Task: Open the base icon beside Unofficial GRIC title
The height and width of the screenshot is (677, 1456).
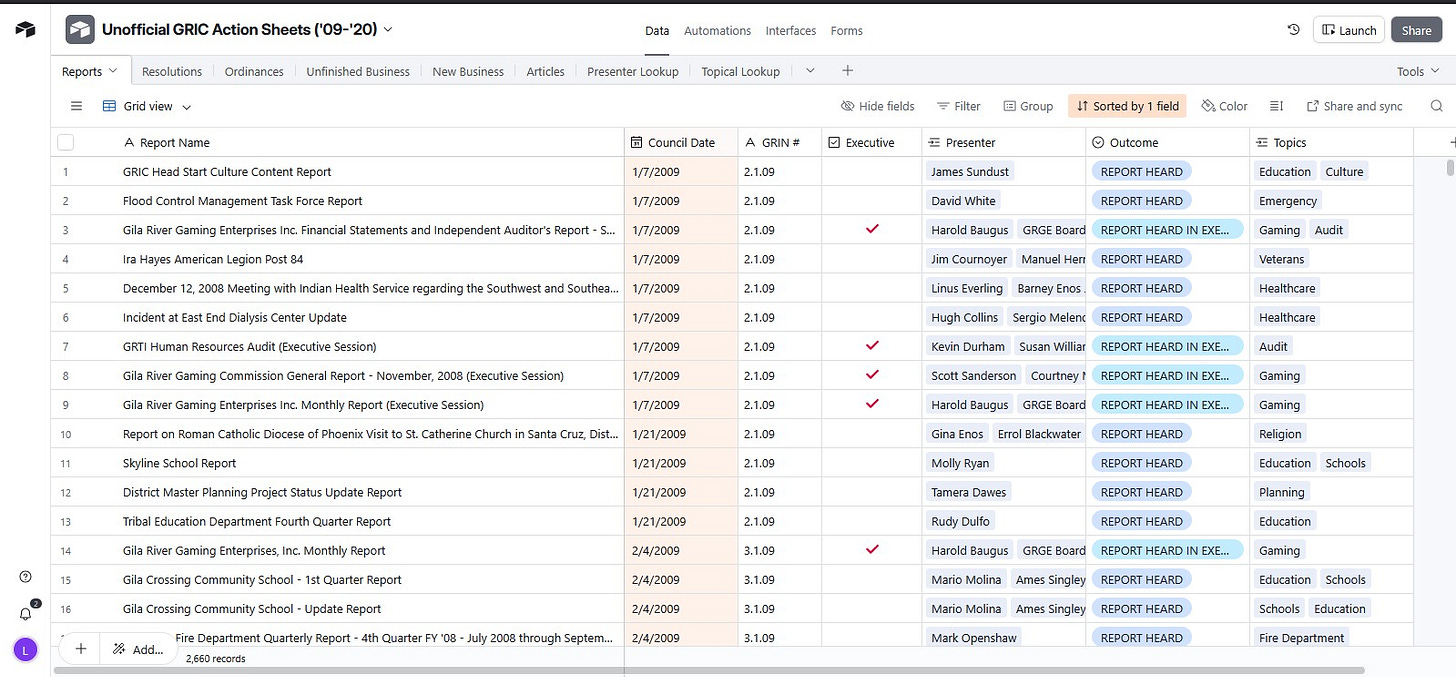Action: pos(80,30)
